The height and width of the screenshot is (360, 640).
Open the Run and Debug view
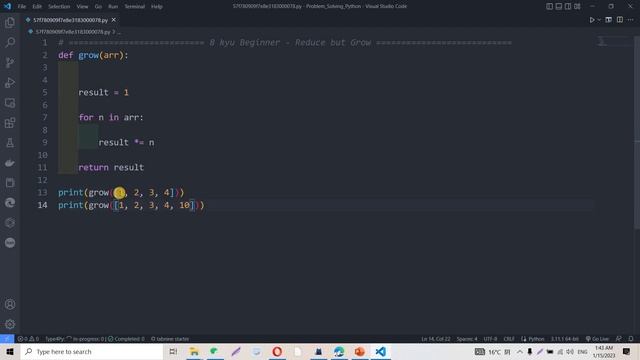tap(10, 82)
